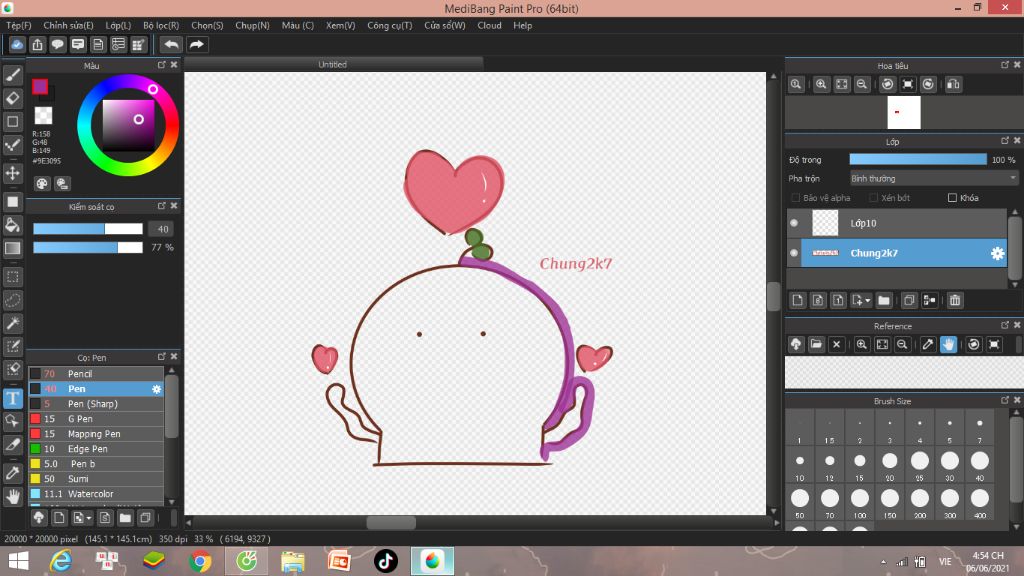Select the Text tool
This screenshot has width=1024, height=576.
12,398
